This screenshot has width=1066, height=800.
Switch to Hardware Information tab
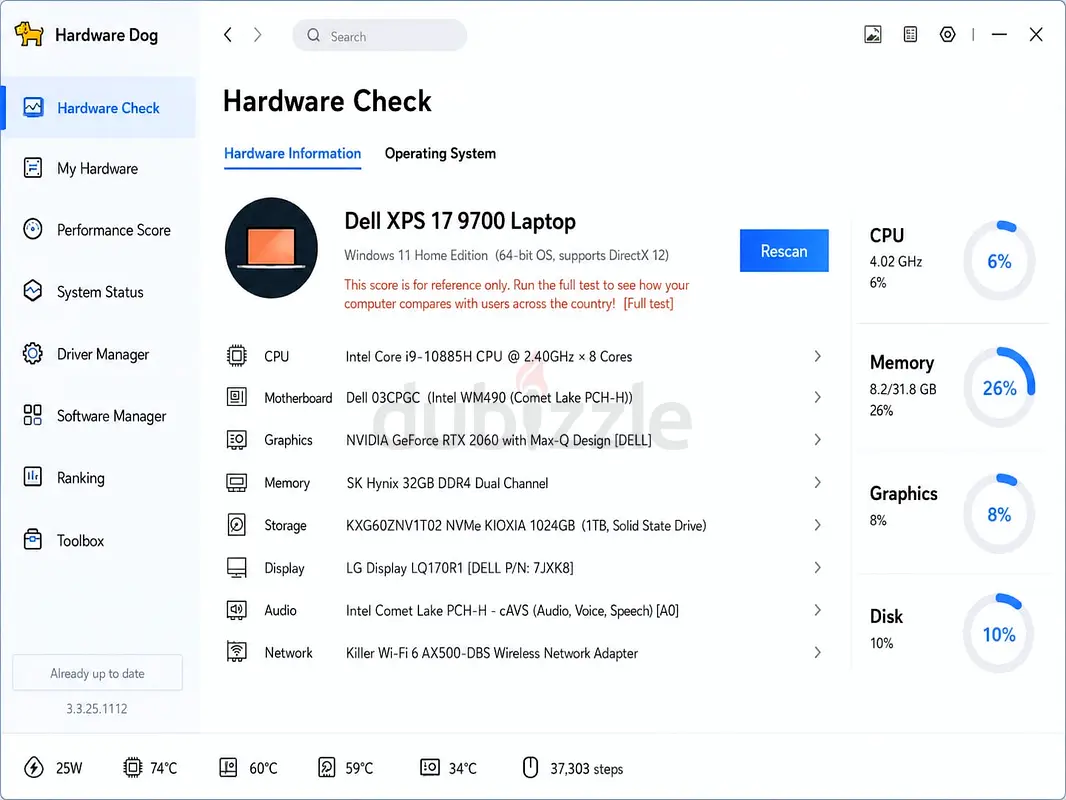click(x=292, y=154)
